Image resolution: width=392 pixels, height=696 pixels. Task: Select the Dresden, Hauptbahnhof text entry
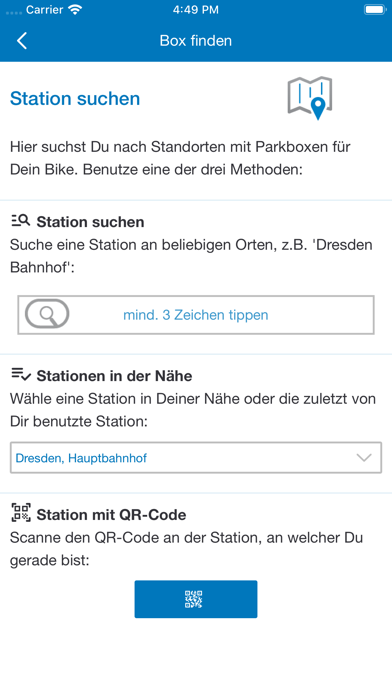pyautogui.click(x=81, y=458)
